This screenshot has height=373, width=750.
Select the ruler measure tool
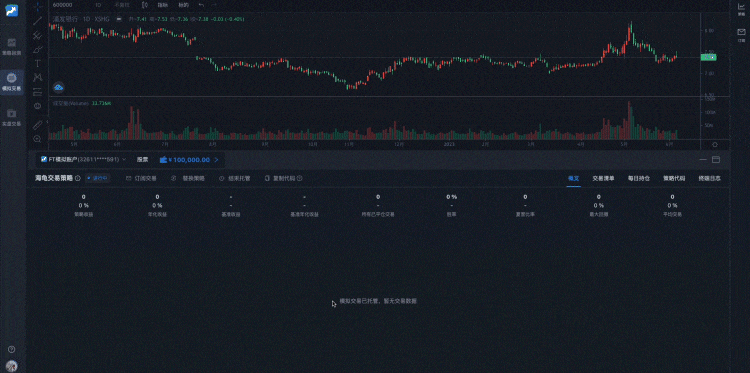(38, 124)
